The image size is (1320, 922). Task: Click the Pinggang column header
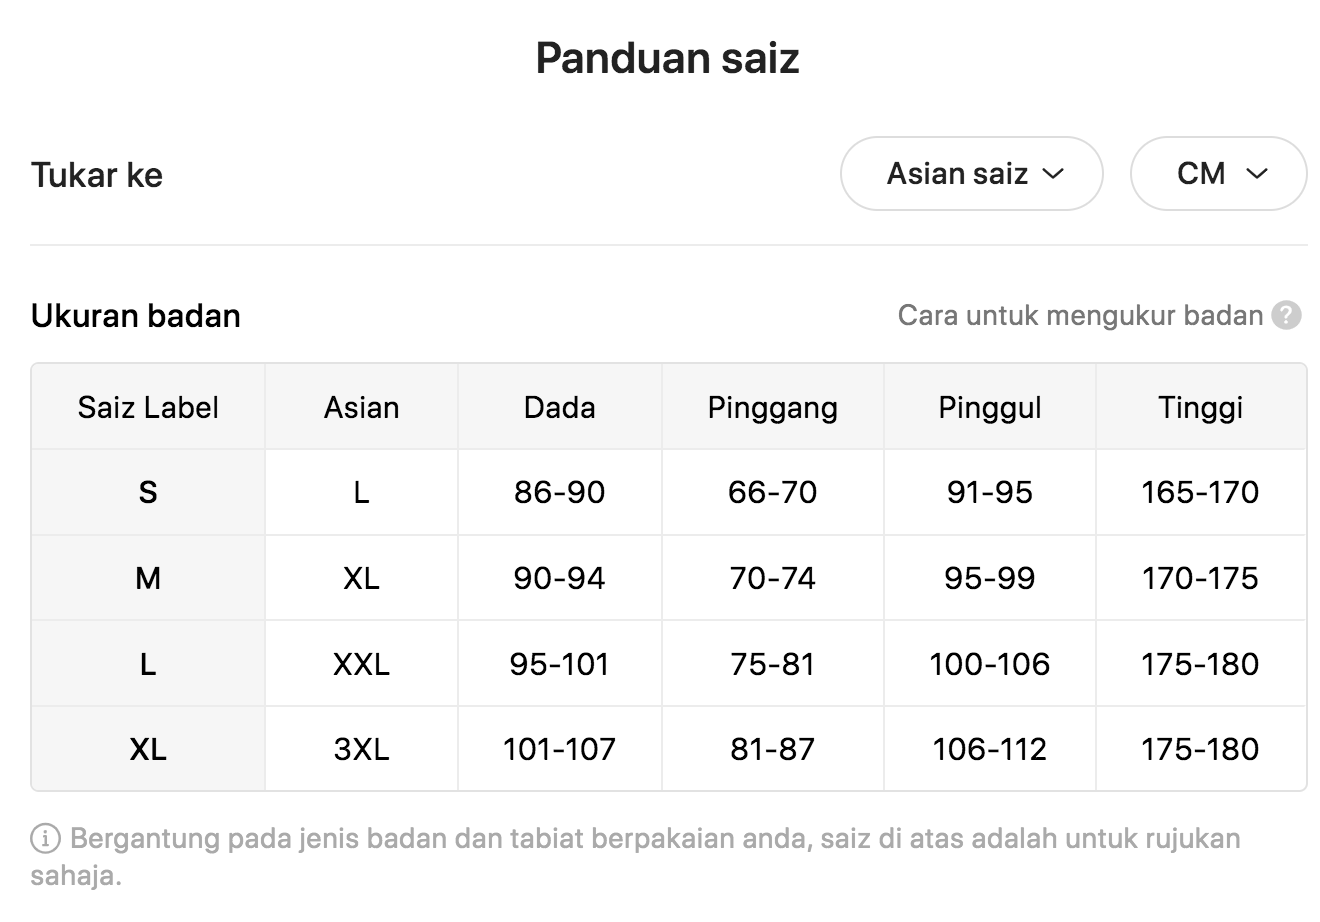click(772, 407)
